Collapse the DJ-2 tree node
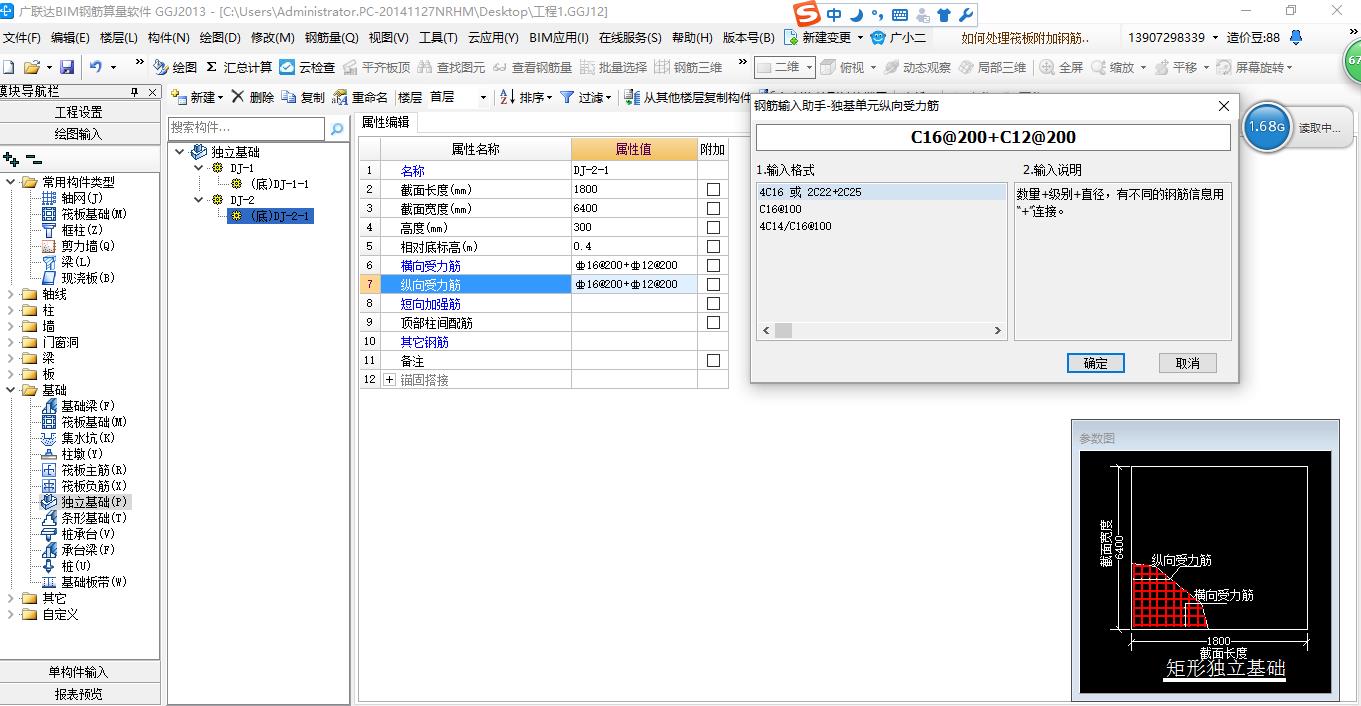 click(198, 200)
